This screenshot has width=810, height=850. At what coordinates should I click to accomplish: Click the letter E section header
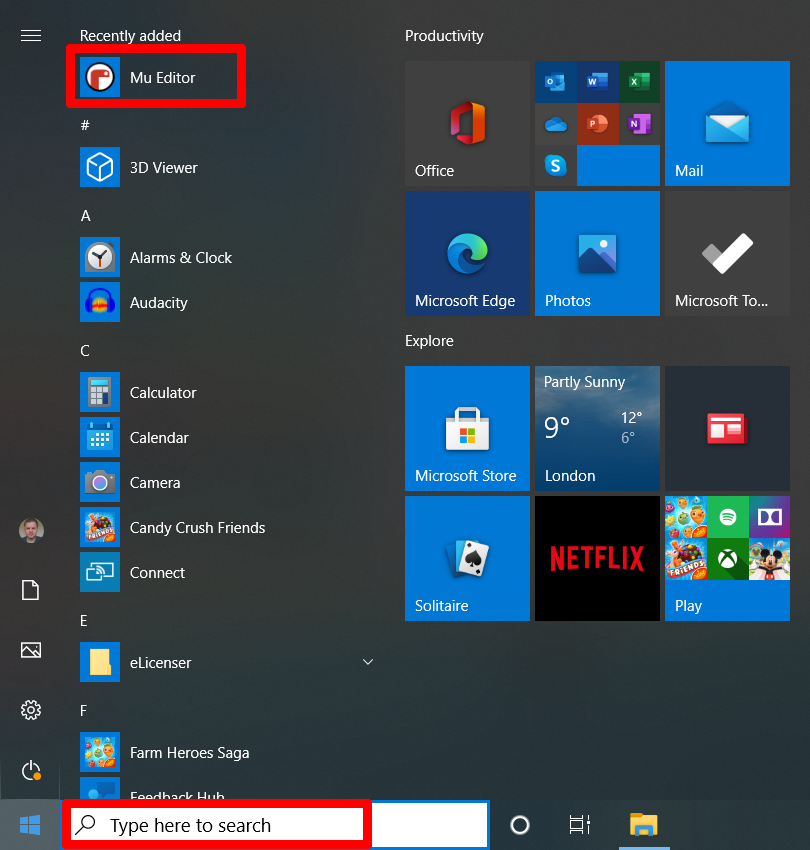[83, 621]
